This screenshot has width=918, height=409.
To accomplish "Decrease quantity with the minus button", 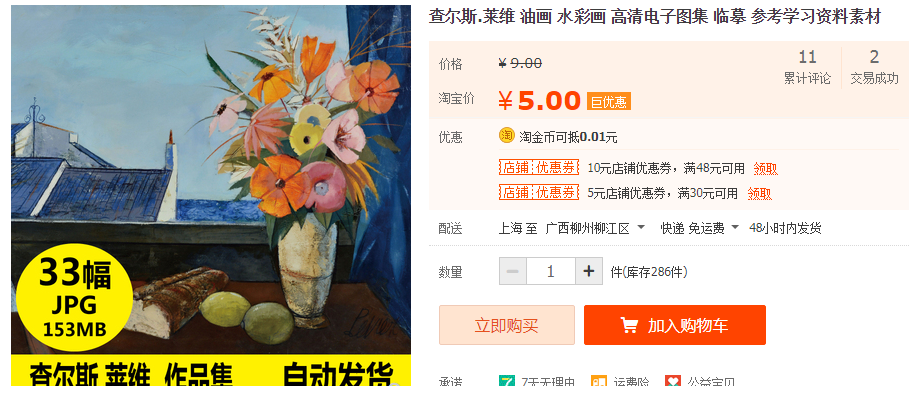I will coord(513,271).
